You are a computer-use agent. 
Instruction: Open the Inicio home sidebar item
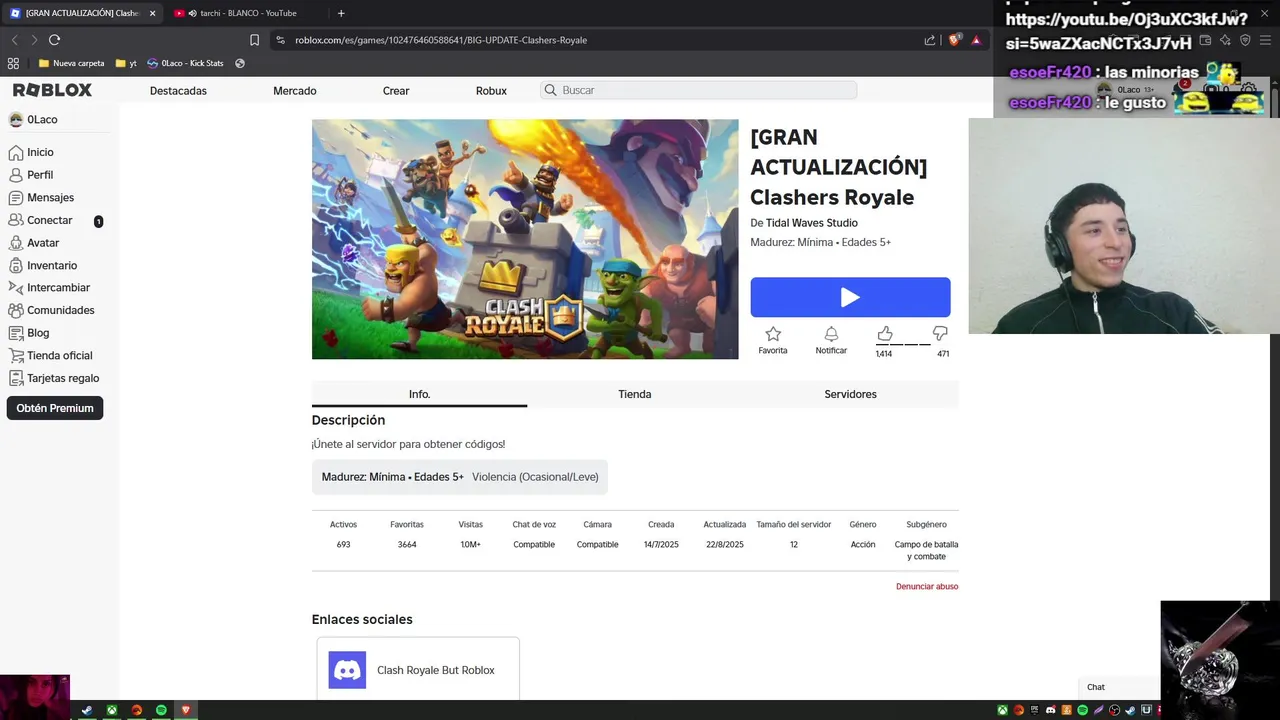coord(31,152)
